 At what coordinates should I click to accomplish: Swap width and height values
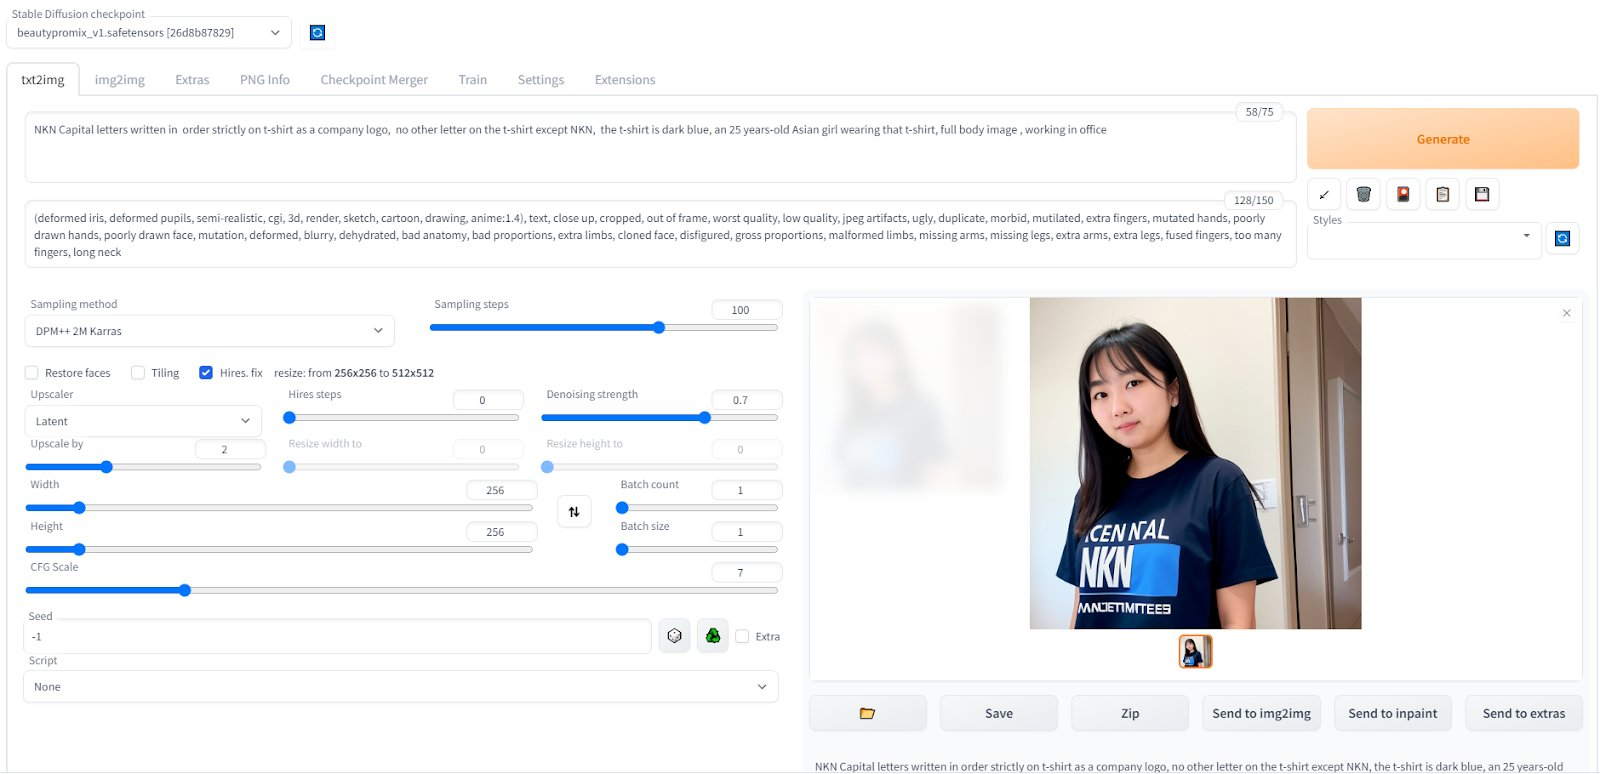tap(574, 512)
